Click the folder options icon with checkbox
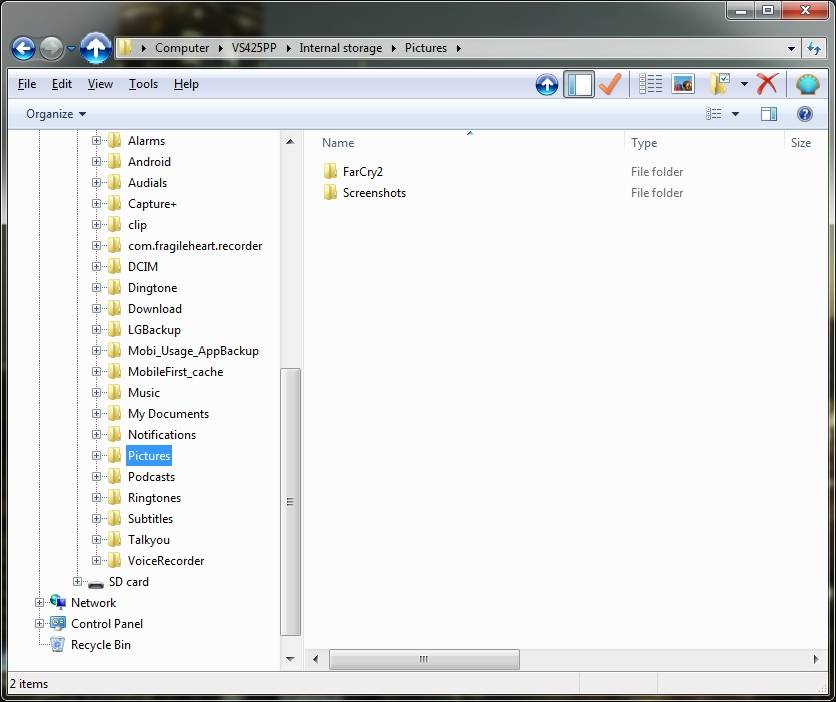836x702 pixels. point(720,85)
